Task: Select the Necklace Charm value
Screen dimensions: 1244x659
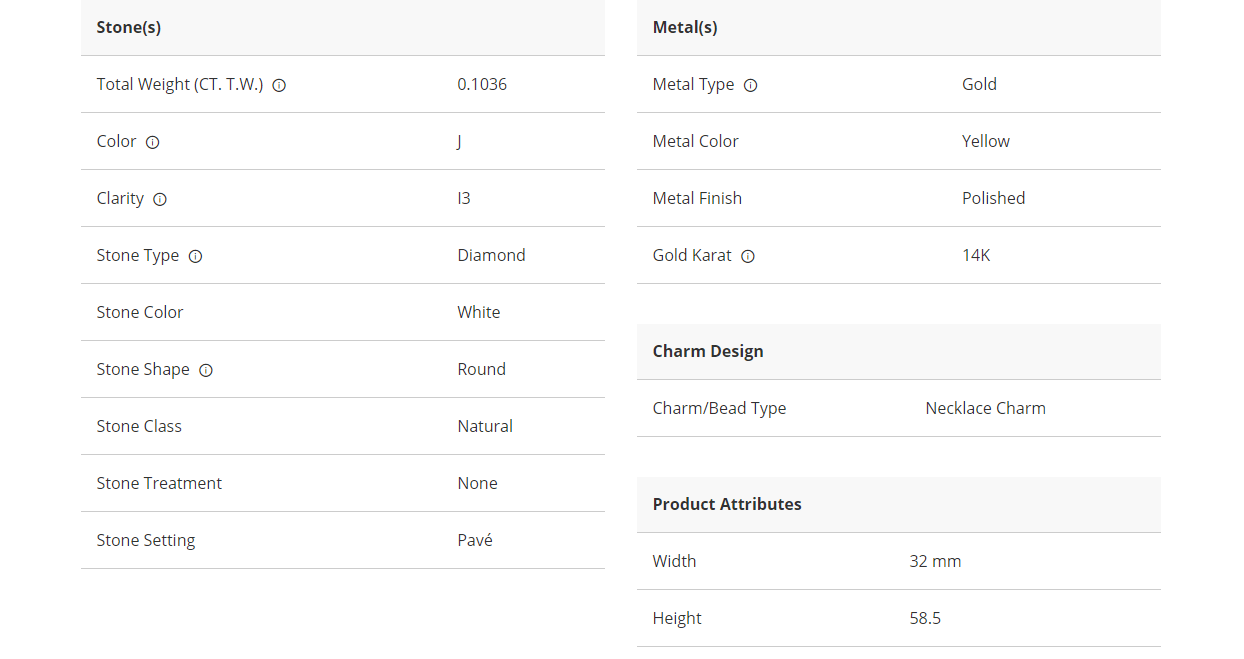Action: click(x=985, y=409)
